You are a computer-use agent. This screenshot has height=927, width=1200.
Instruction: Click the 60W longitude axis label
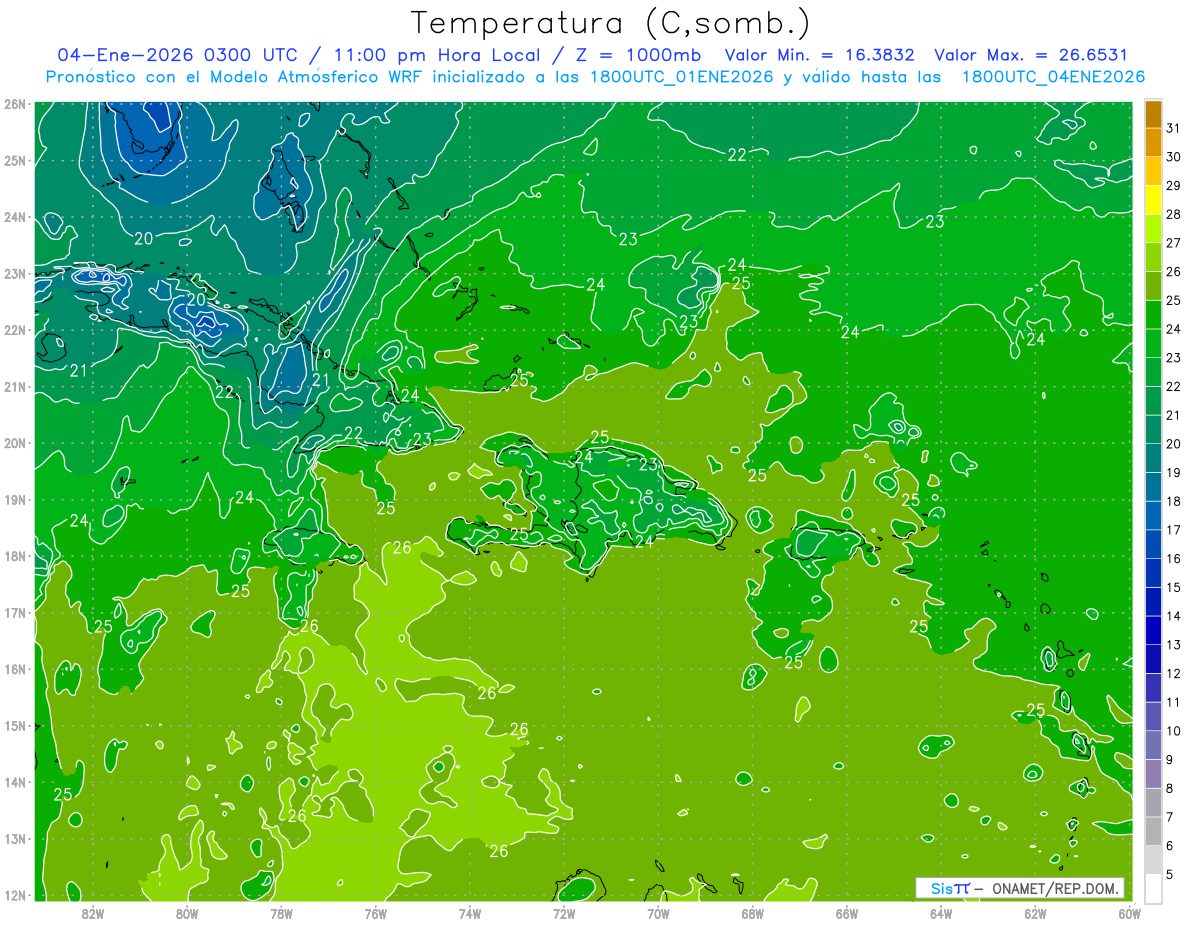tap(1130, 912)
